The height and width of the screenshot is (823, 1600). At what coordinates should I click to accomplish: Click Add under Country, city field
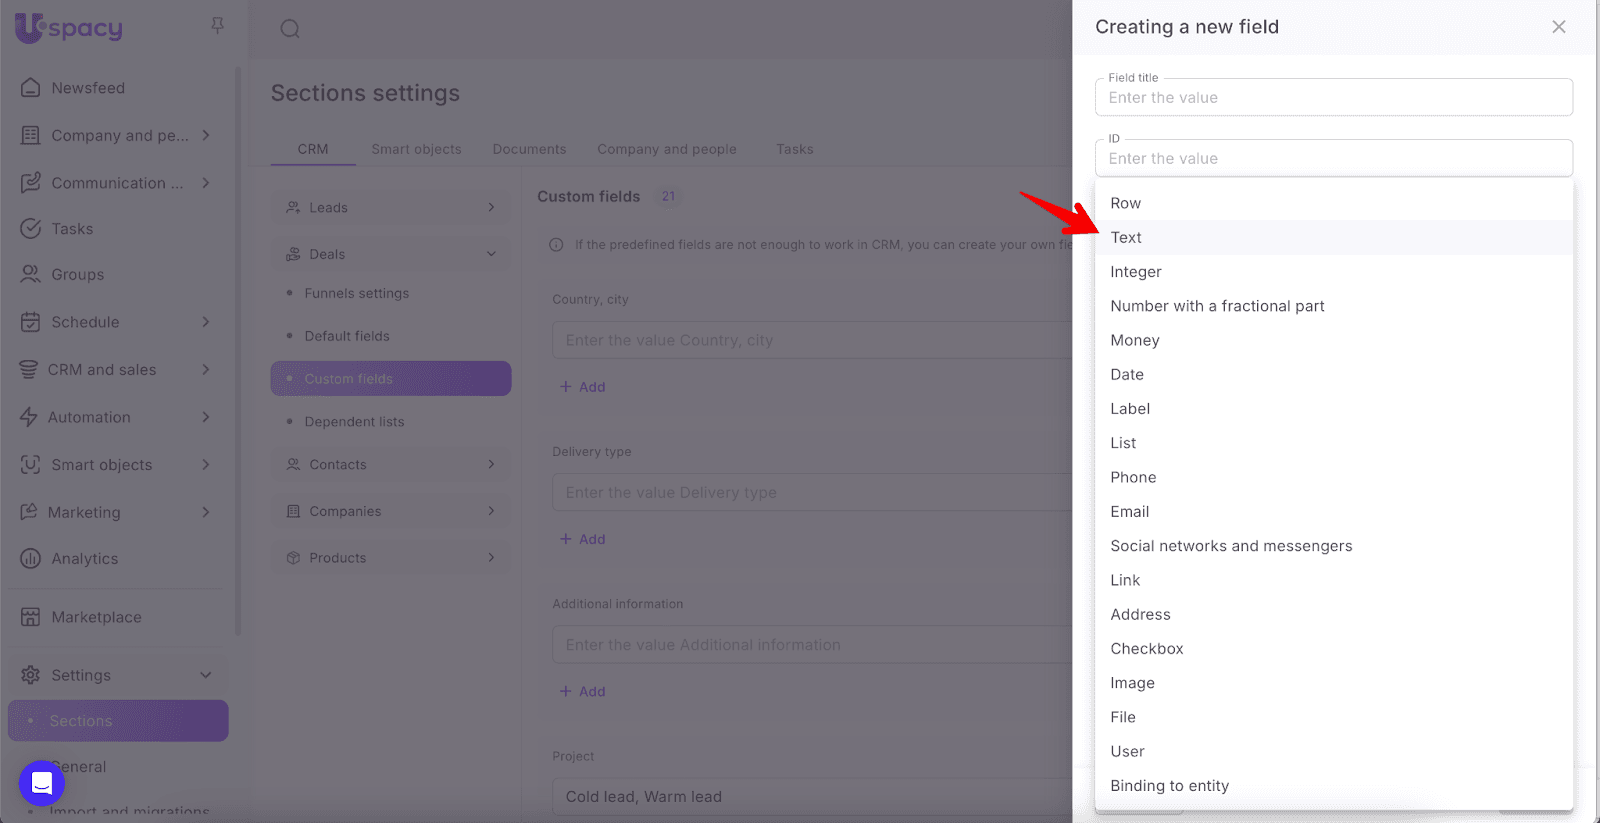(x=583, y=387)
